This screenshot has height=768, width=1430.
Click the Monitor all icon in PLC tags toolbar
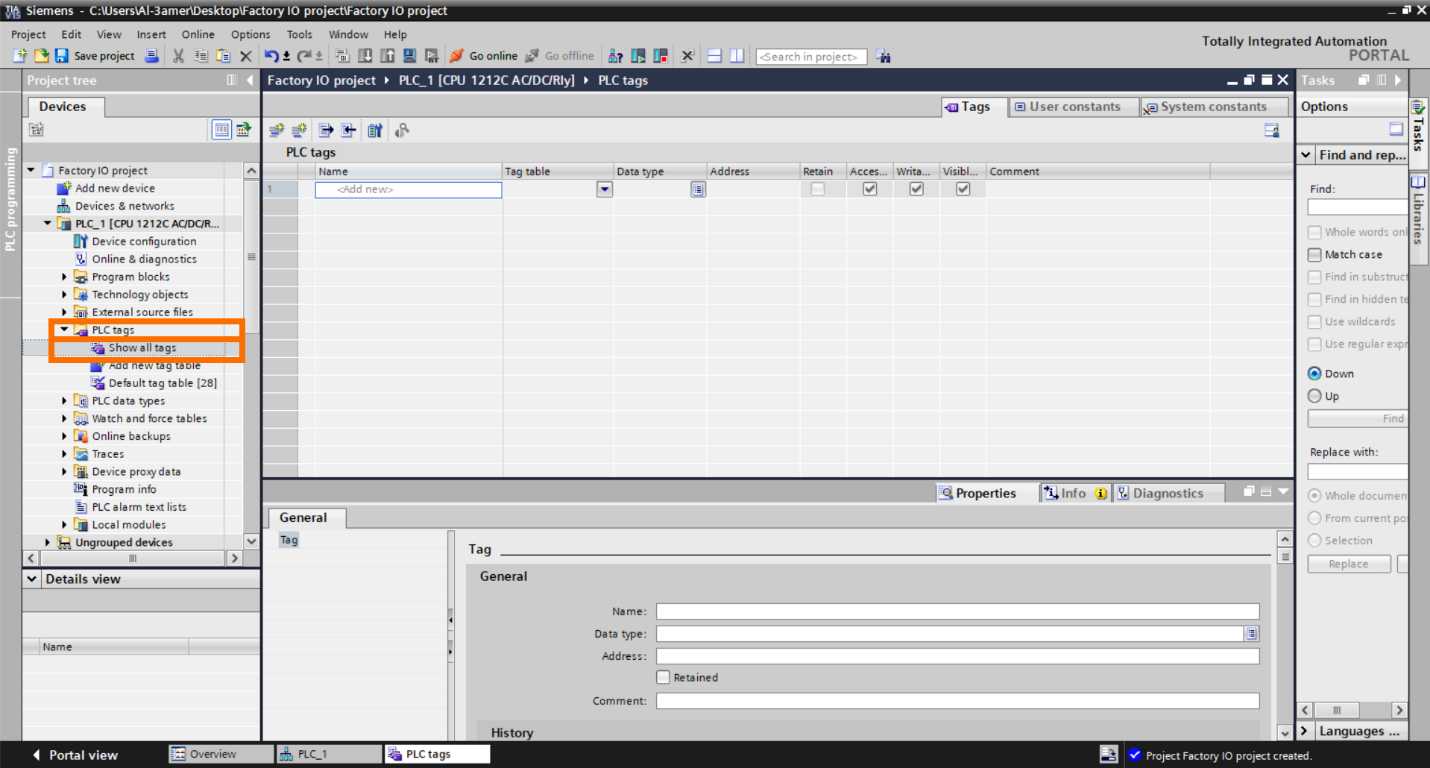[402, 130]
